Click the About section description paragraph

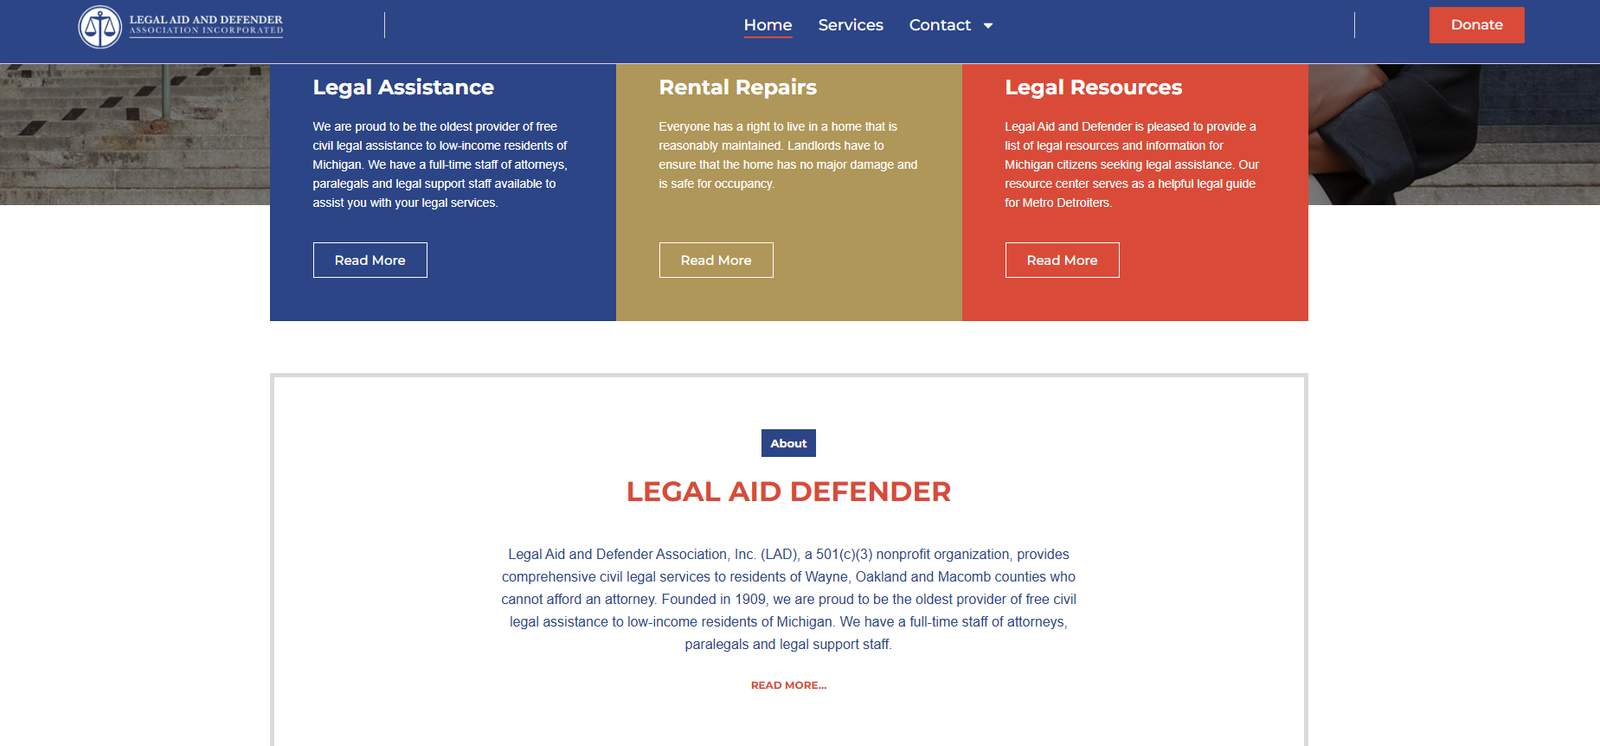click(788, 599)
